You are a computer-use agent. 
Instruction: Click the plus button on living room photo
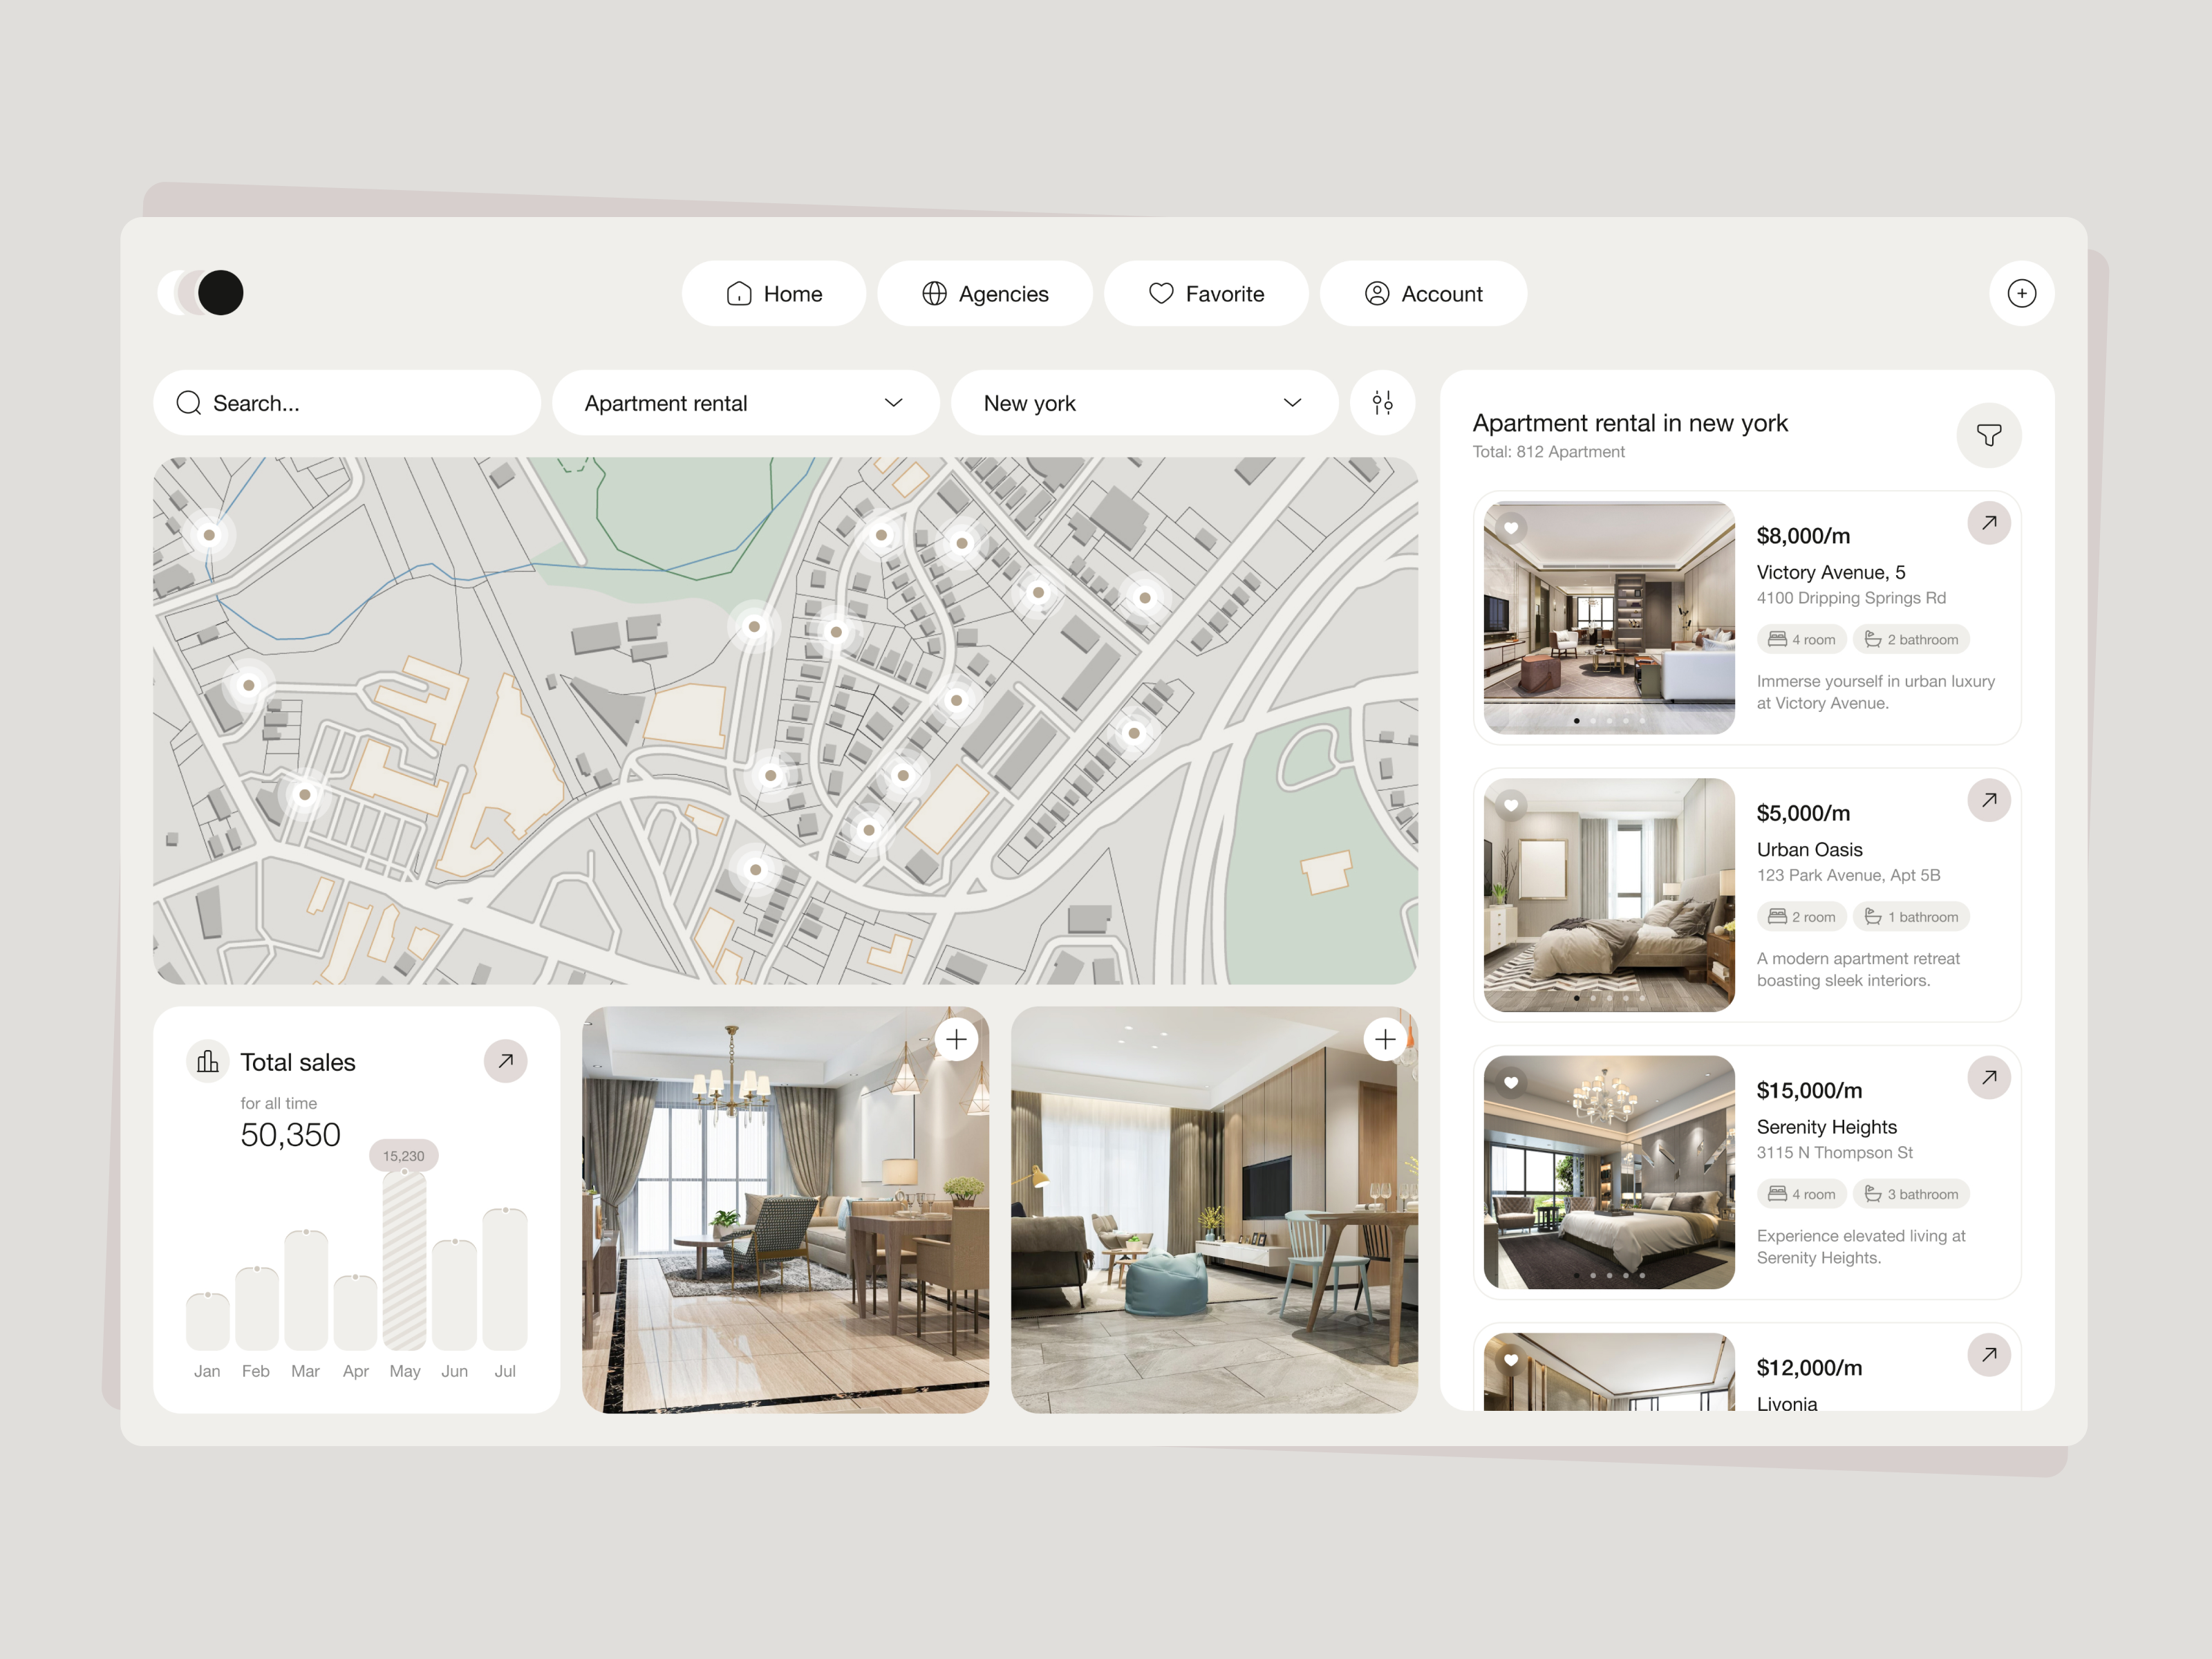click(x=956, y=1039)
